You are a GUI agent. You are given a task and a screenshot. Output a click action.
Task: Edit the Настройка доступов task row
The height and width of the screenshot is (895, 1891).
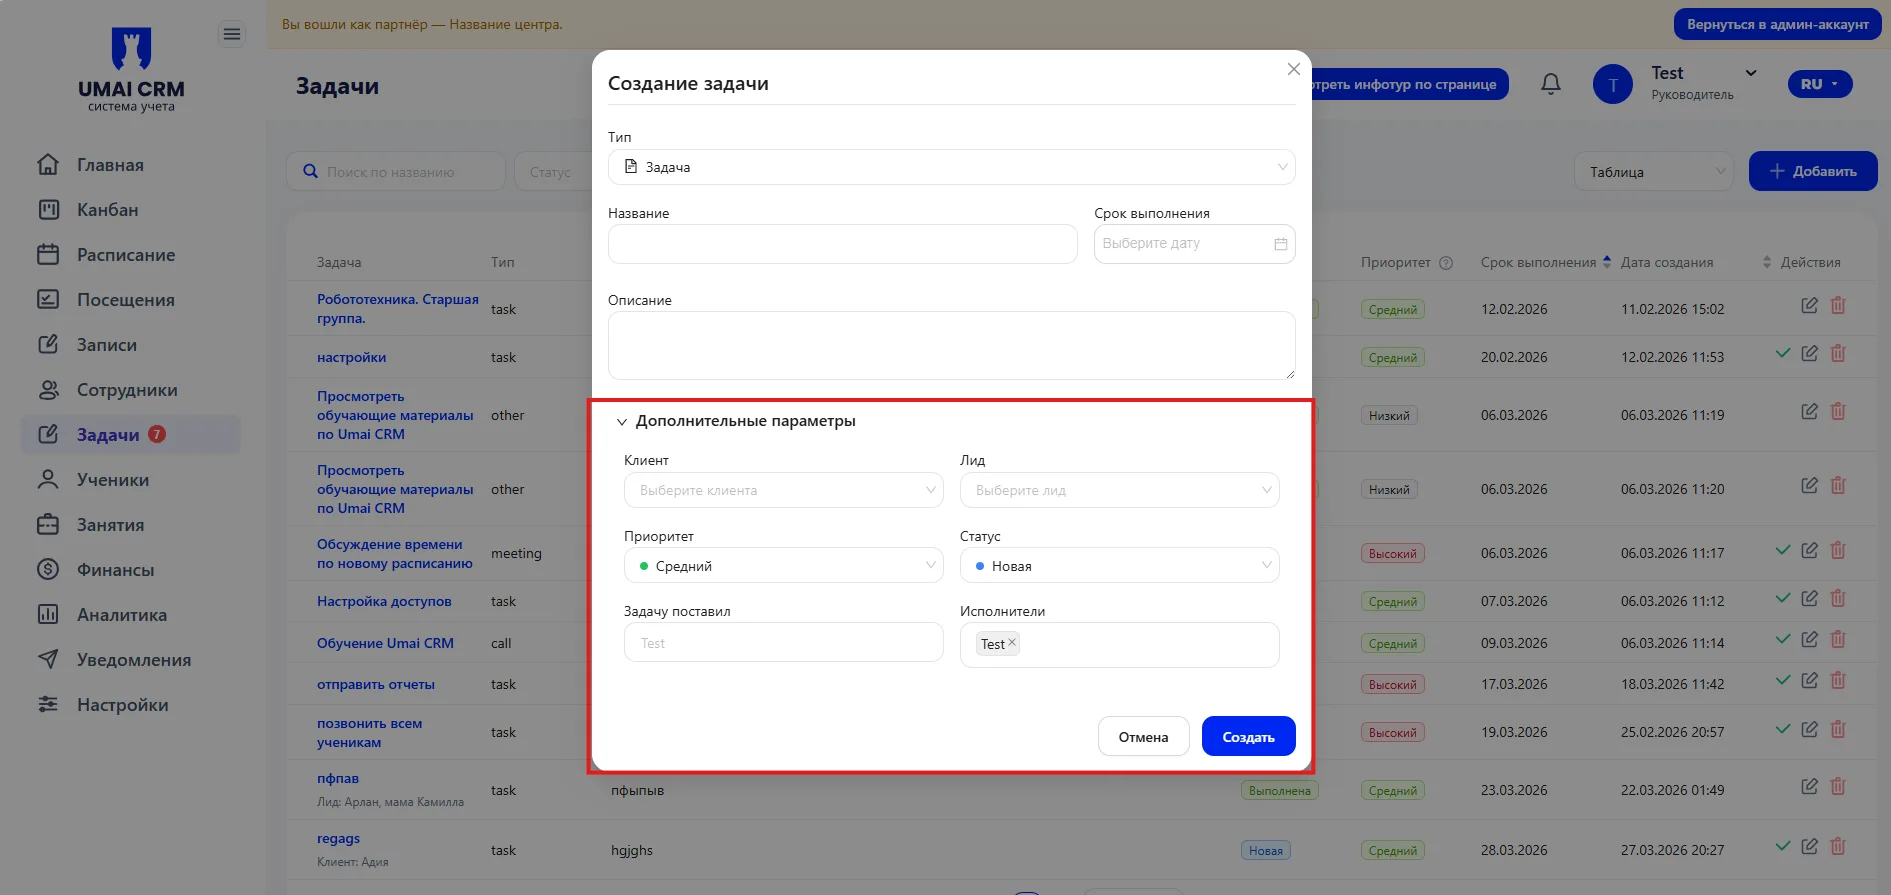1809,599
